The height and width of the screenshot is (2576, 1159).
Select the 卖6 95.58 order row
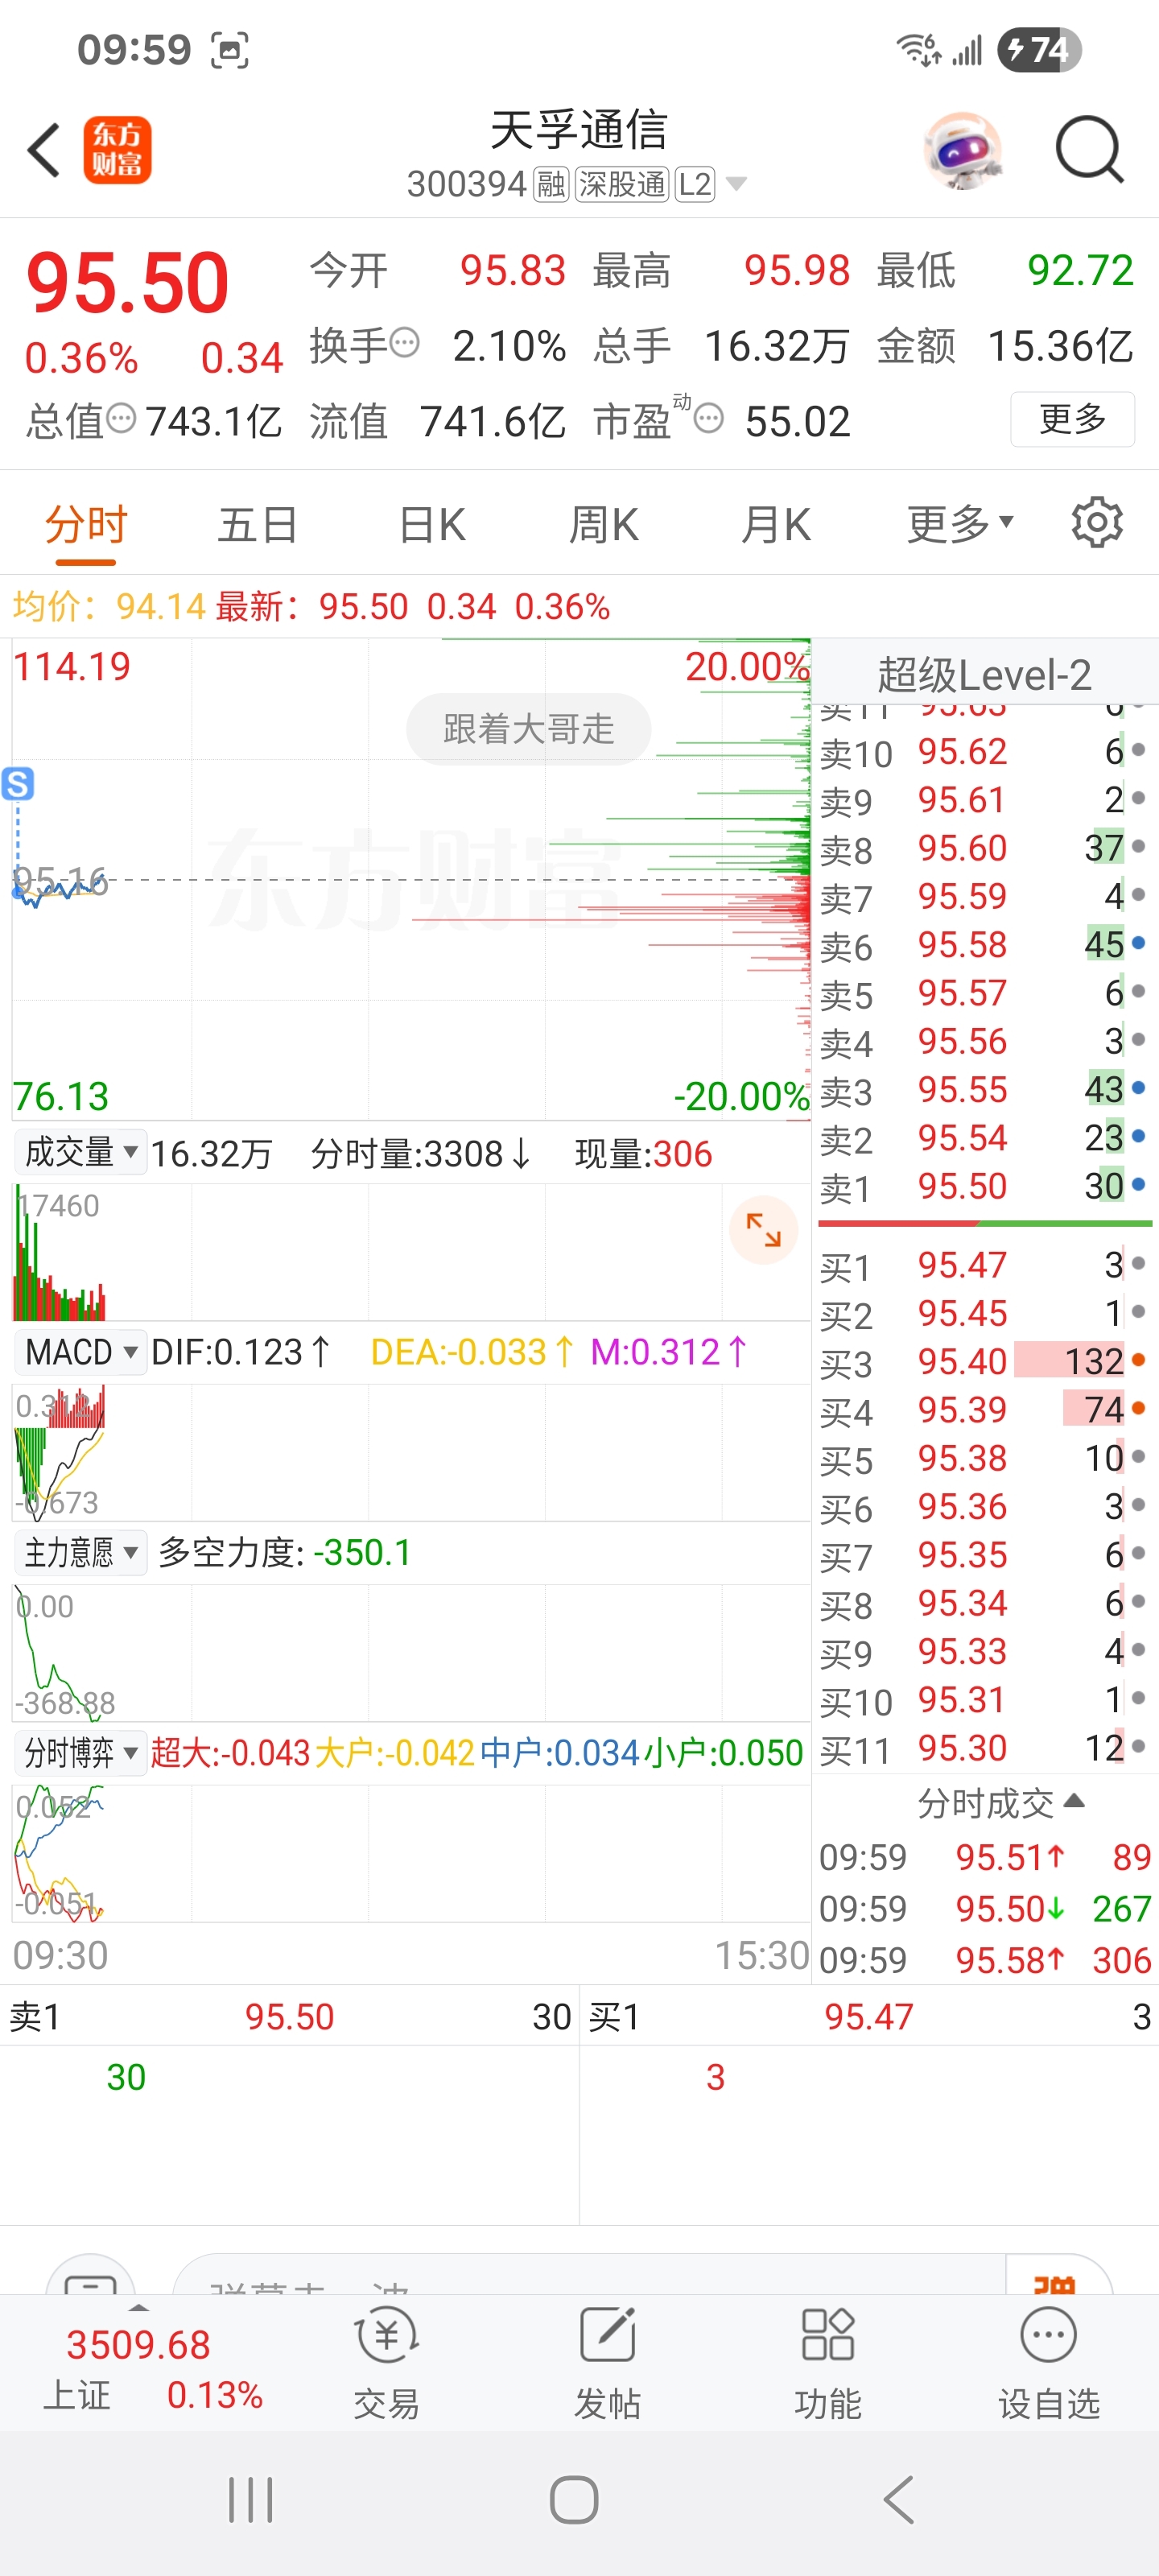click(x=984, y=944)
